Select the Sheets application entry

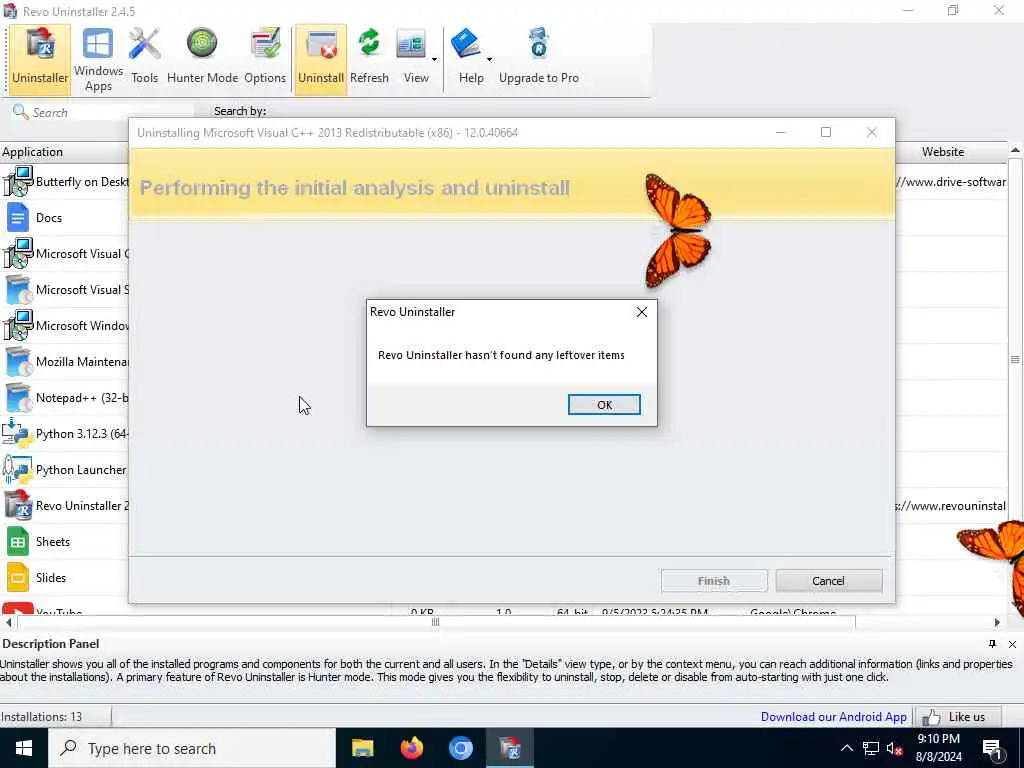pos(65,541)
